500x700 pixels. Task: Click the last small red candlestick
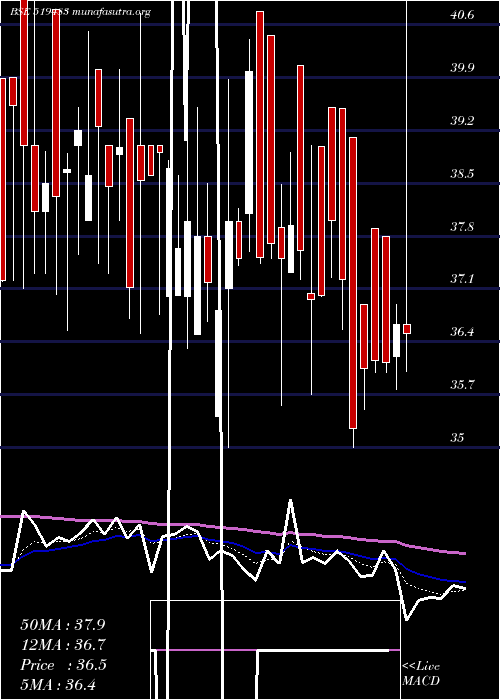point(407,329)
